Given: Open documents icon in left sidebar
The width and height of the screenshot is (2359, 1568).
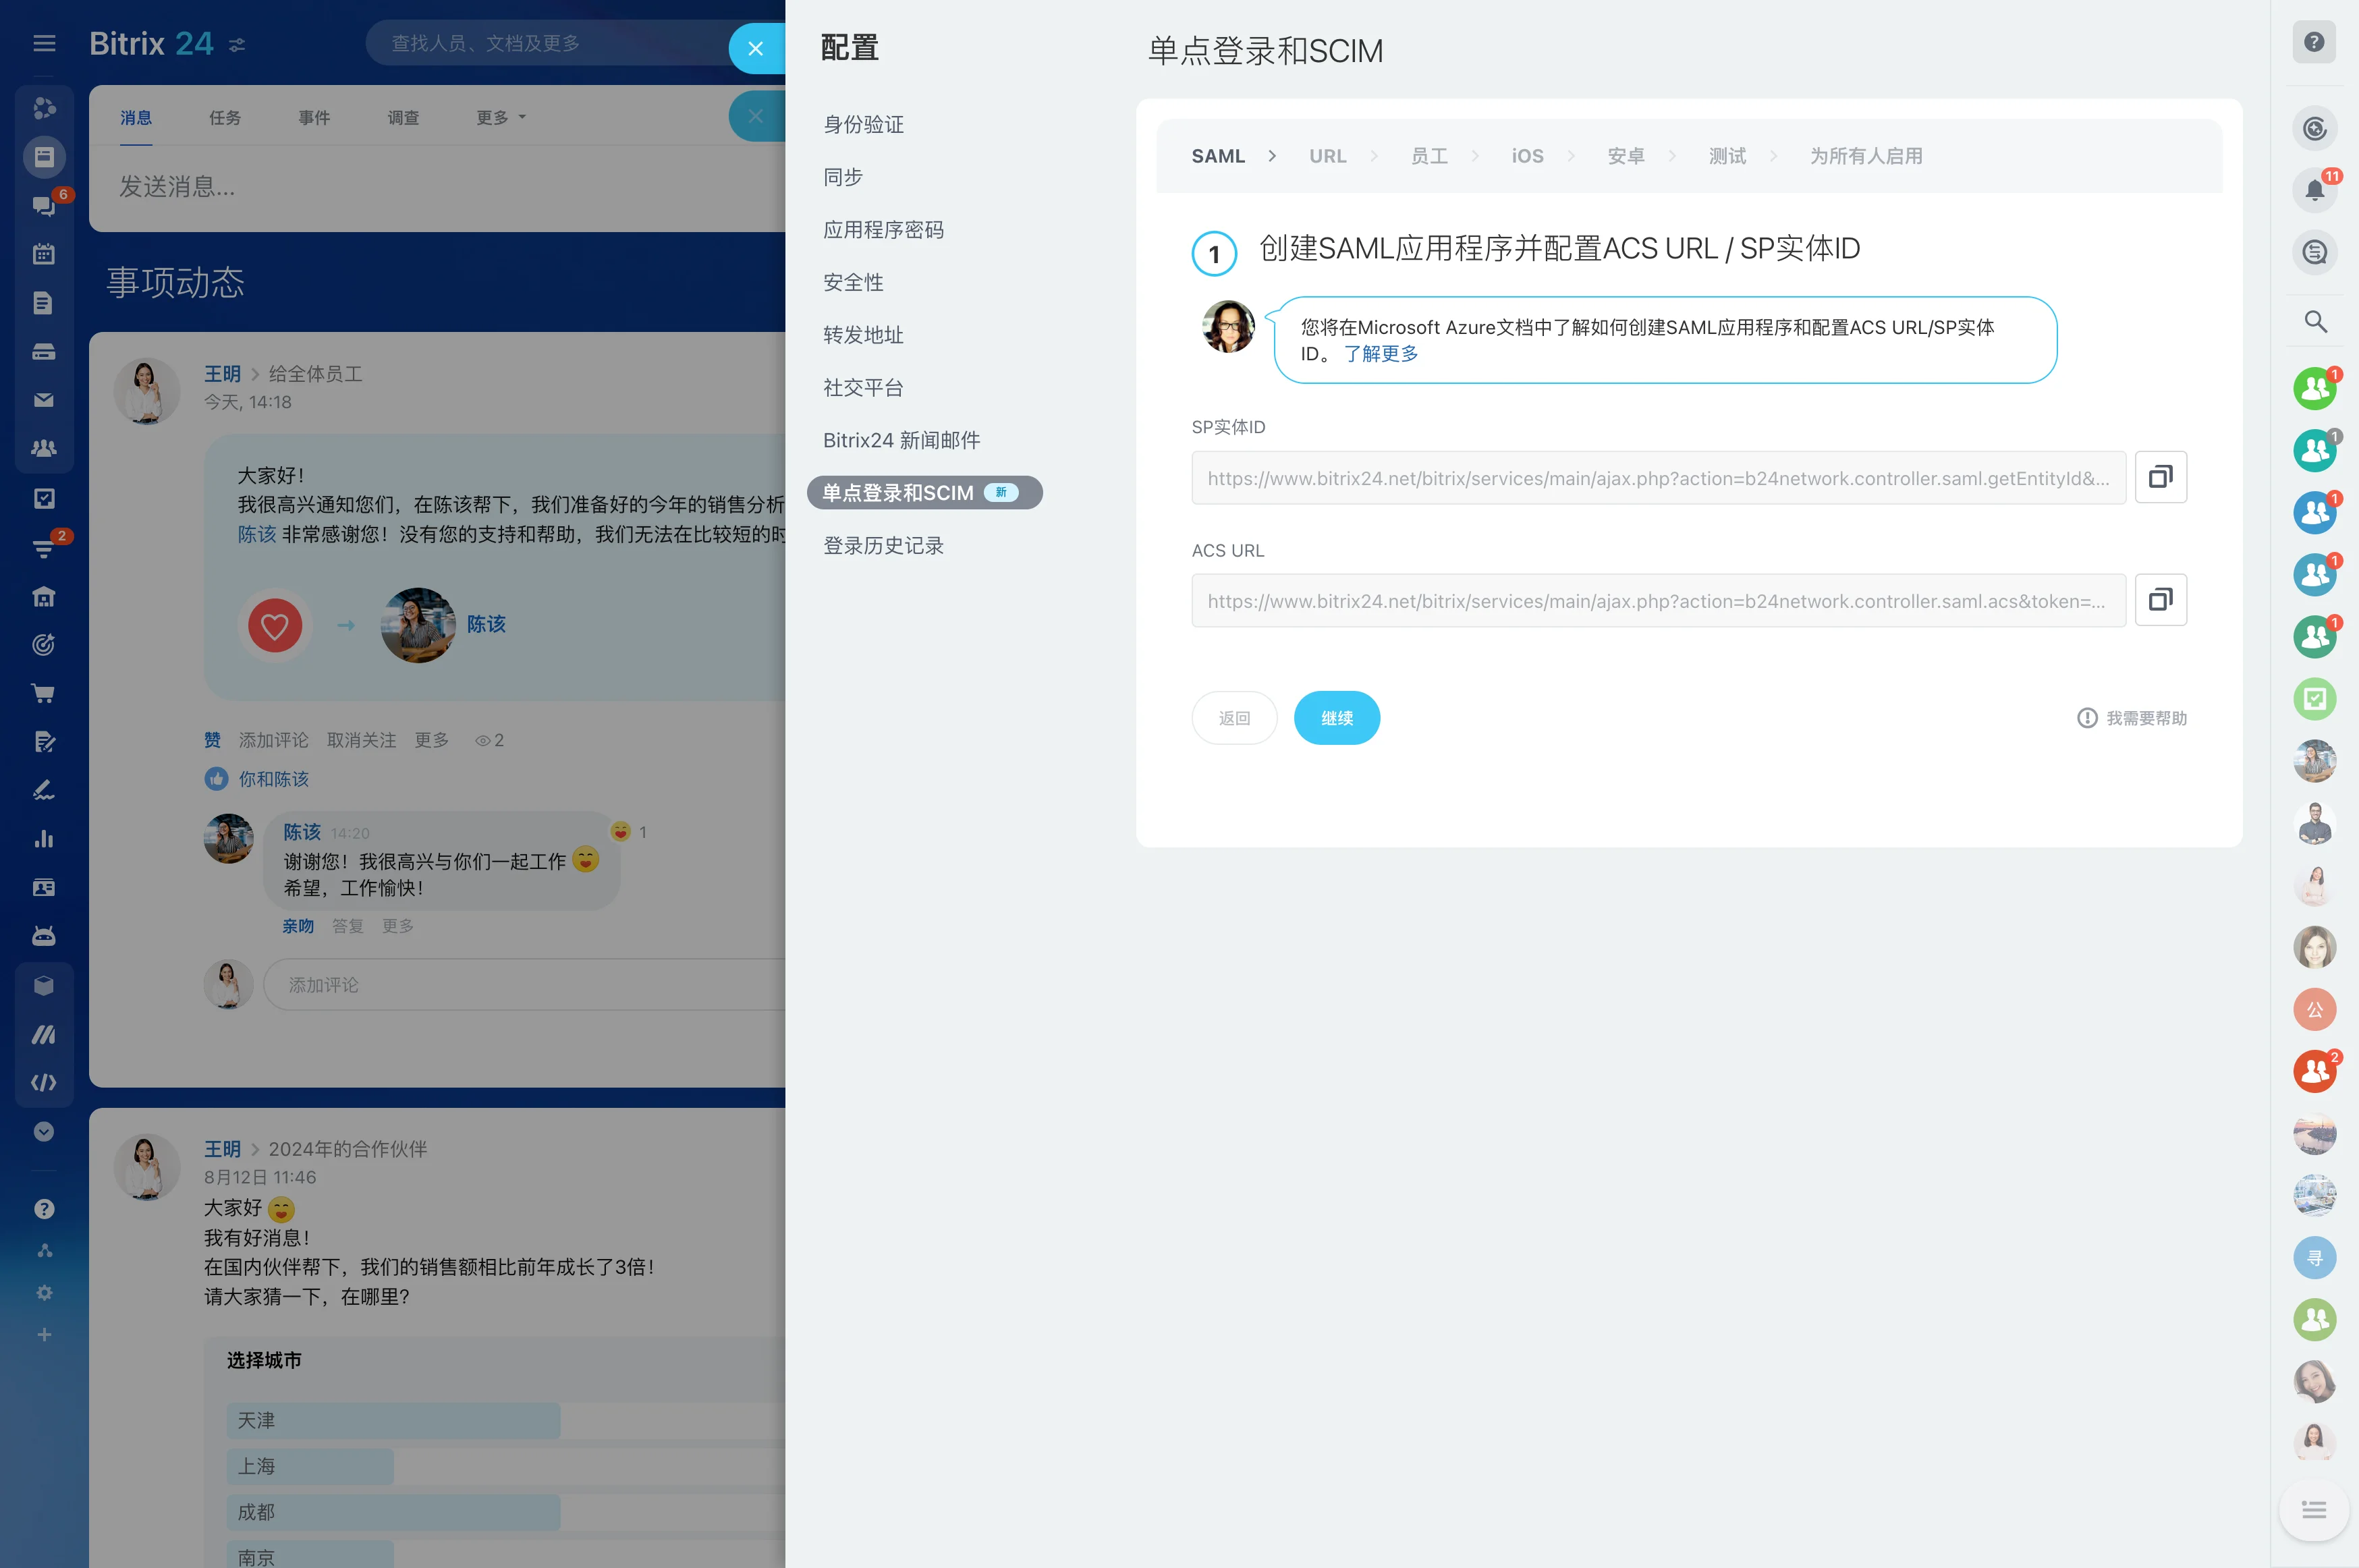Looking at the screenshot, I should point(44,303).
